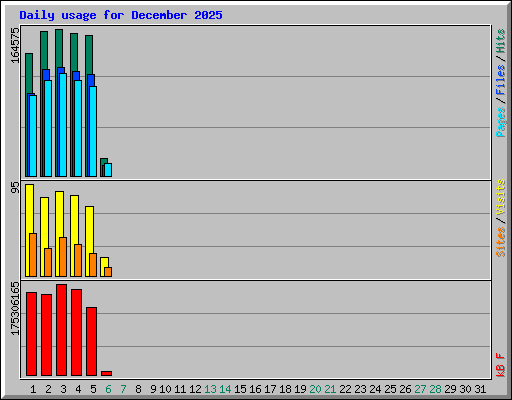Click green weekend day 7 label
512x400 pixels.
click(123, 389)
